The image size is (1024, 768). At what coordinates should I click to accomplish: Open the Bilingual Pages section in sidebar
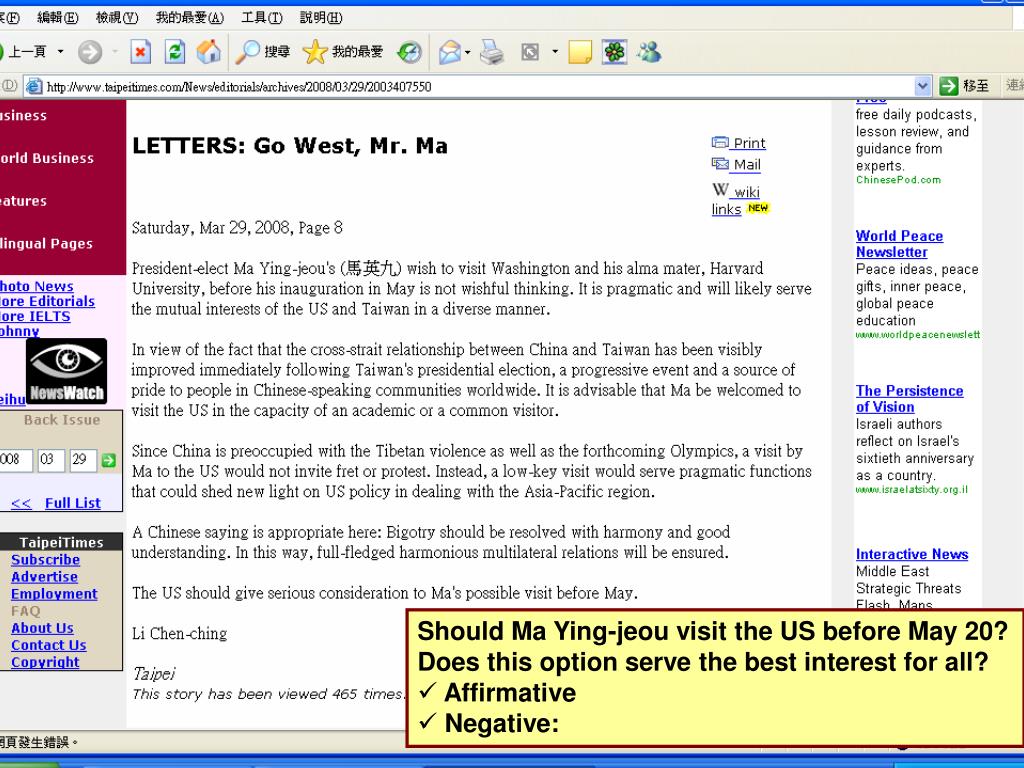(46, 244)
